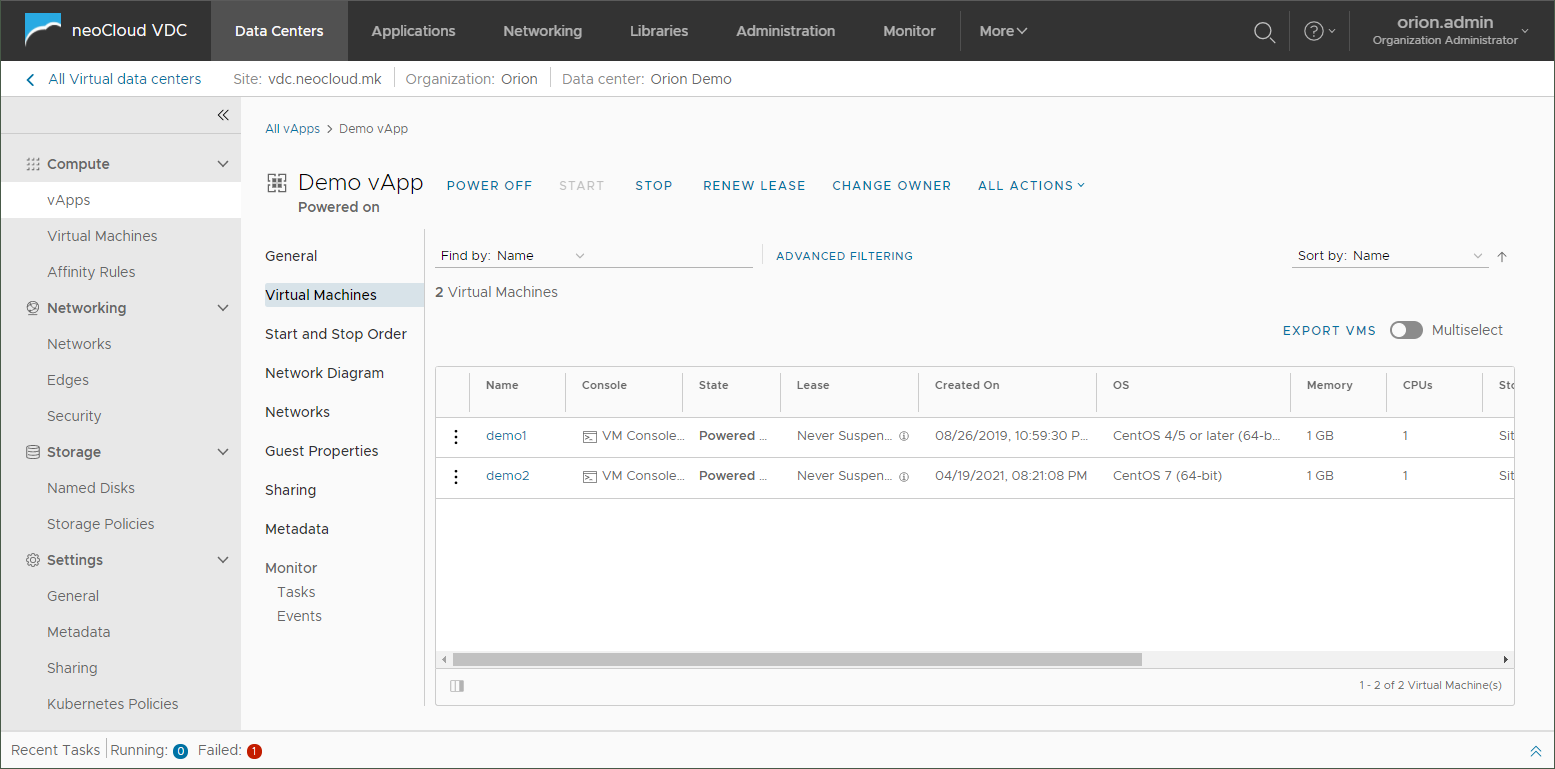1555x769 pixels.
Task: Open Kubernetes Policies in sidebar
Action: pyautogui.click(x=113, y=704)
